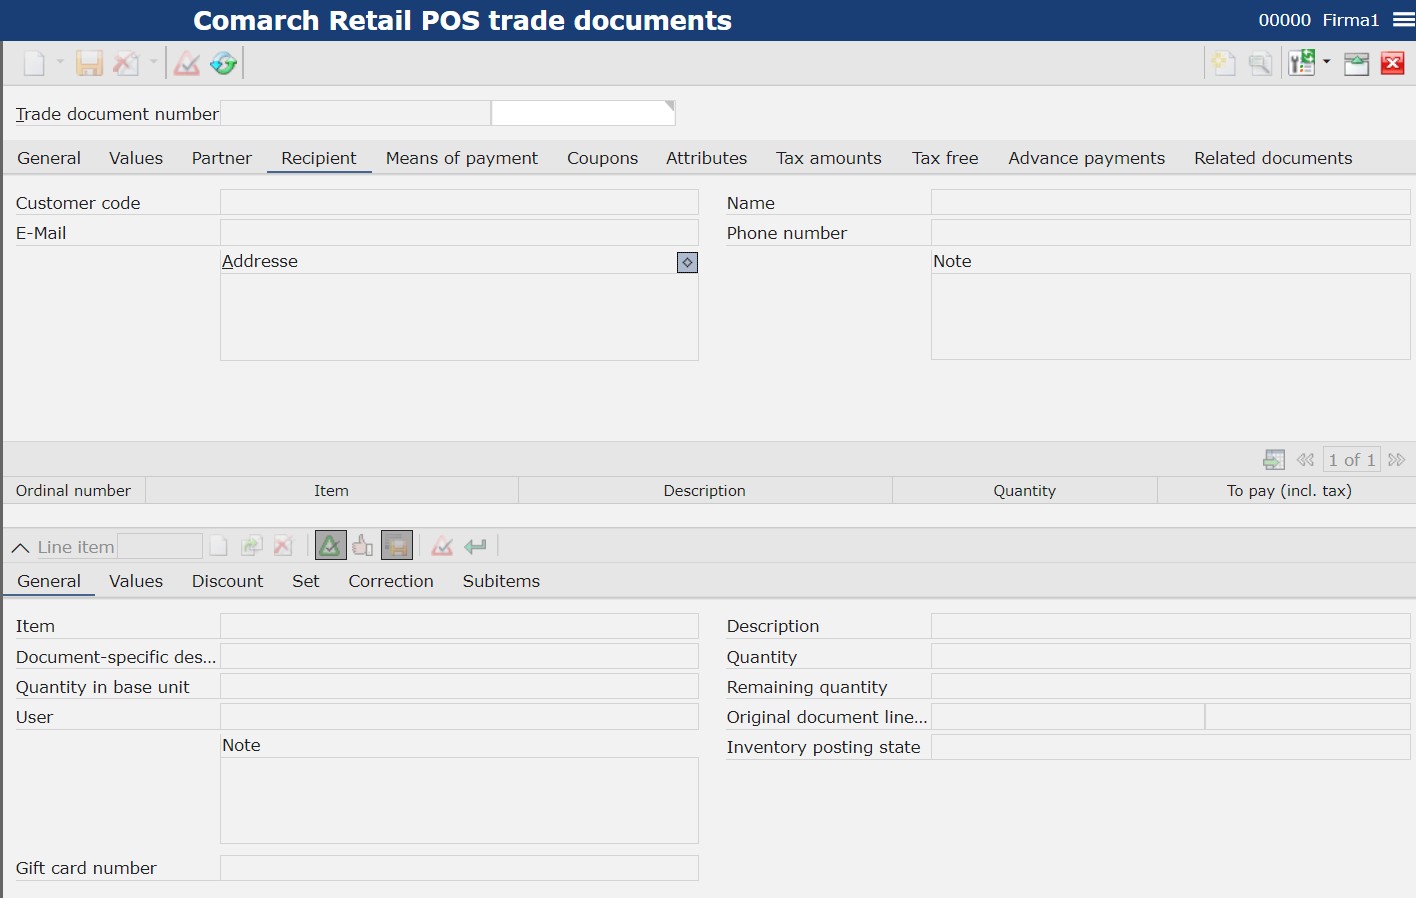Click the Phone number field

tap(1170, 232)
